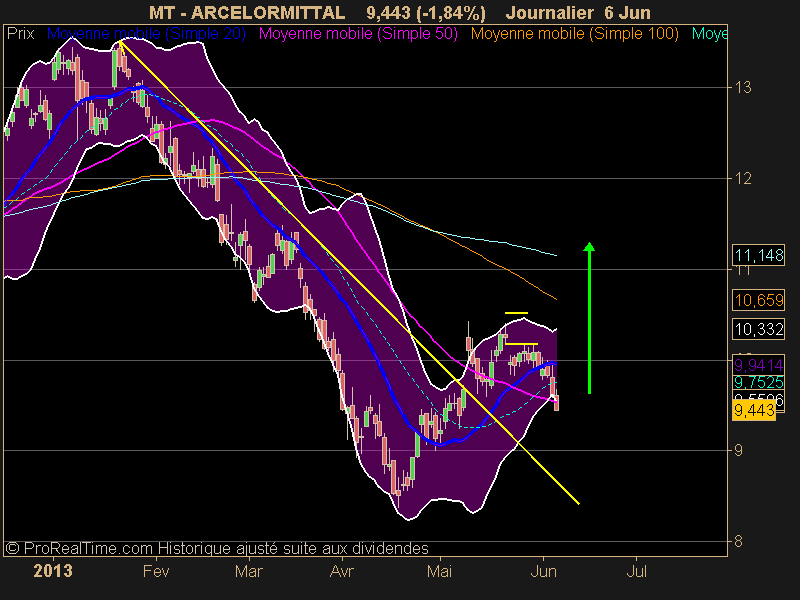This screenshot has height=600, width=800.
Task: Select the teal 9,7525 price tag
Action: [x=759, y=382]
